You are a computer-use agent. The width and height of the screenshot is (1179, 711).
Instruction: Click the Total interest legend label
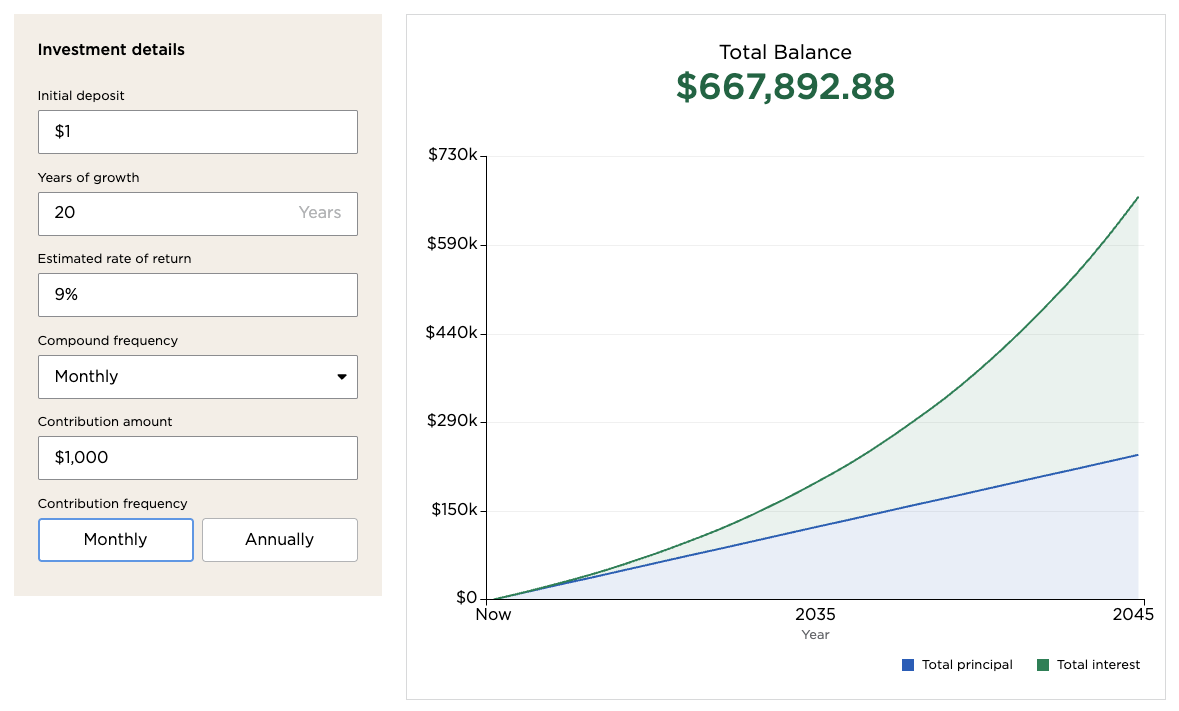(x=1098, y=665)
